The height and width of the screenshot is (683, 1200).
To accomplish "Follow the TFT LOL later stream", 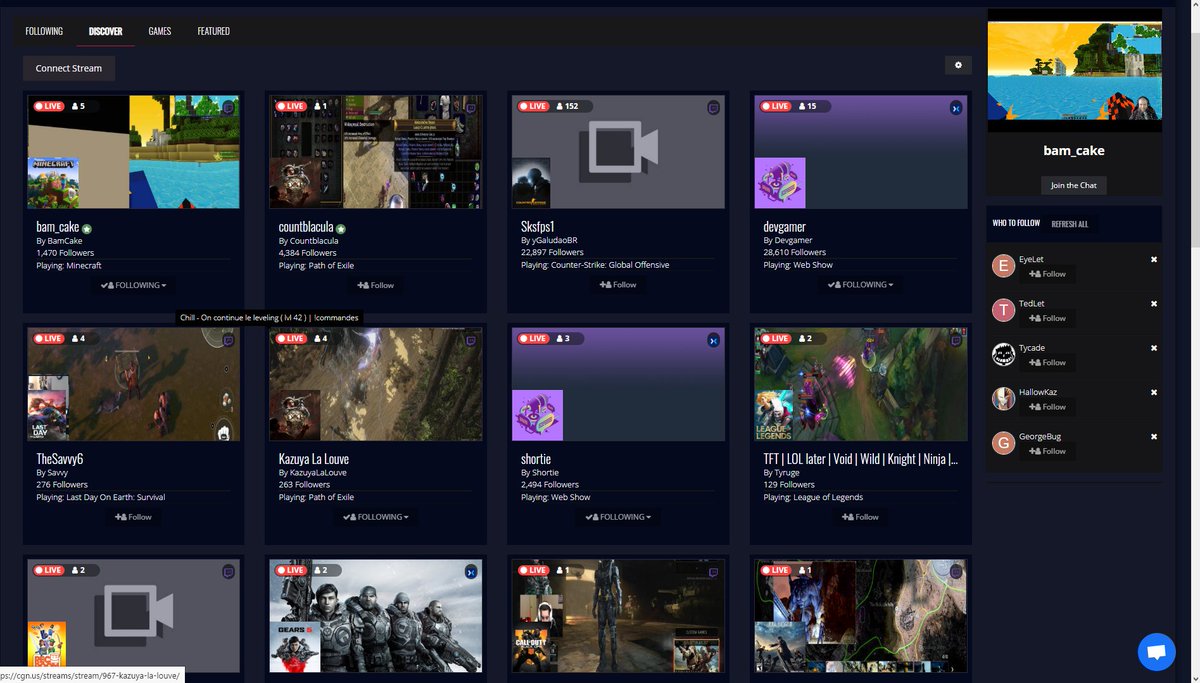I will coord(860,517).
